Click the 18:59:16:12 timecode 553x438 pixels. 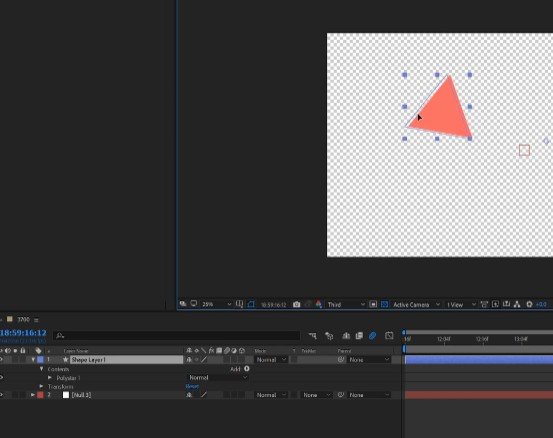click(23, 333)
